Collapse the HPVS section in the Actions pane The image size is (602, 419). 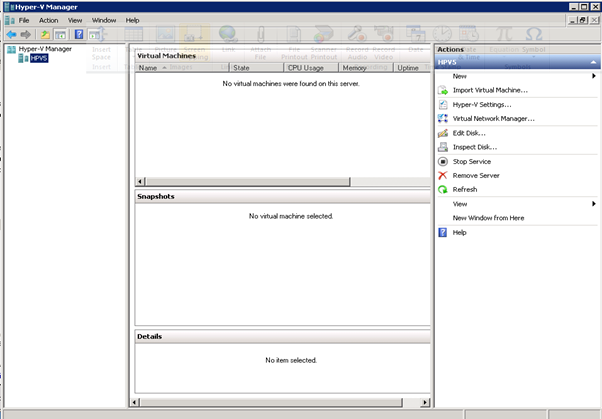pyautogui.click(x=594, y=62)
